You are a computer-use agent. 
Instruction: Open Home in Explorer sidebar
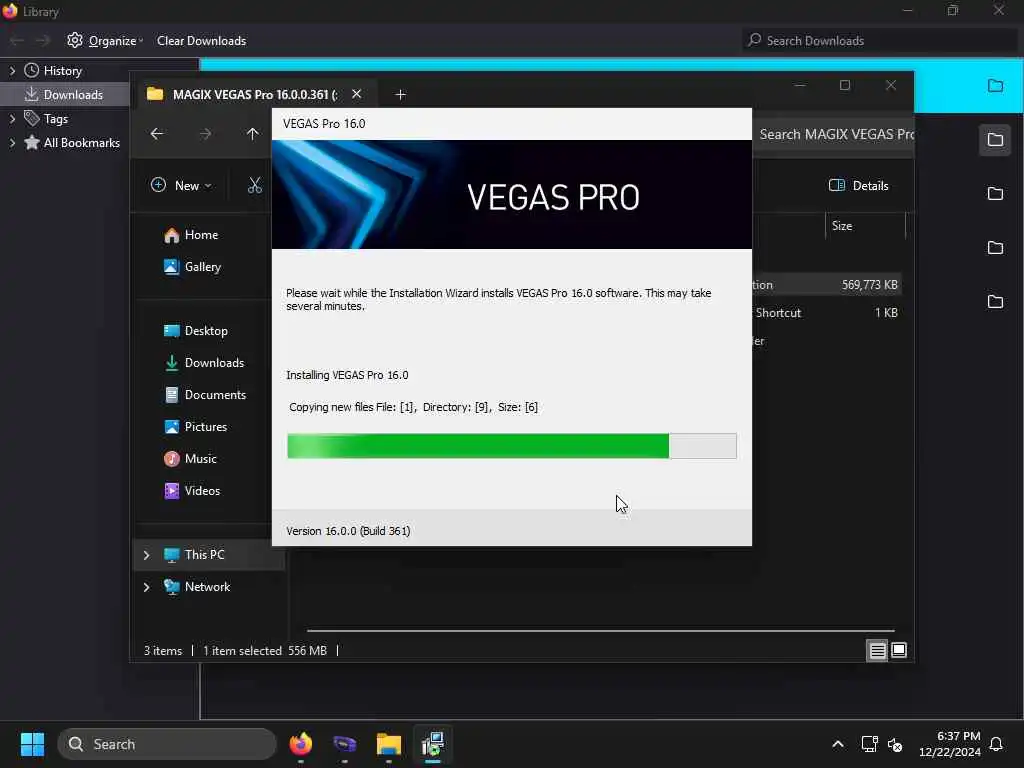(191, 235)
